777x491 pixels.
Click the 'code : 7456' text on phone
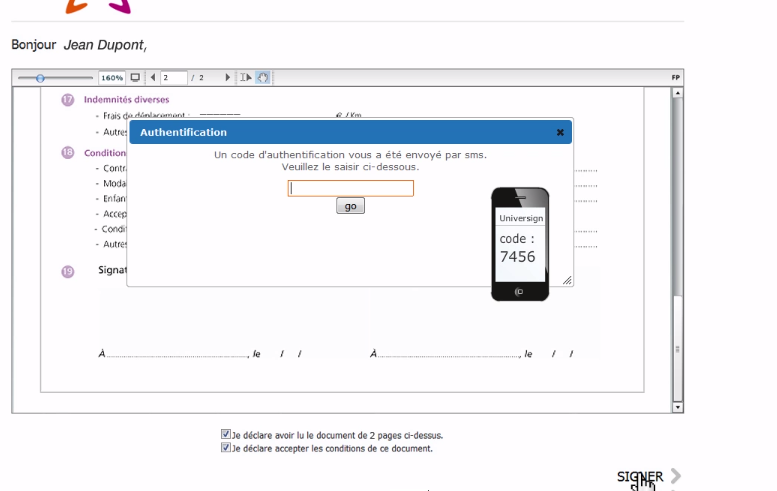point(517,248)
